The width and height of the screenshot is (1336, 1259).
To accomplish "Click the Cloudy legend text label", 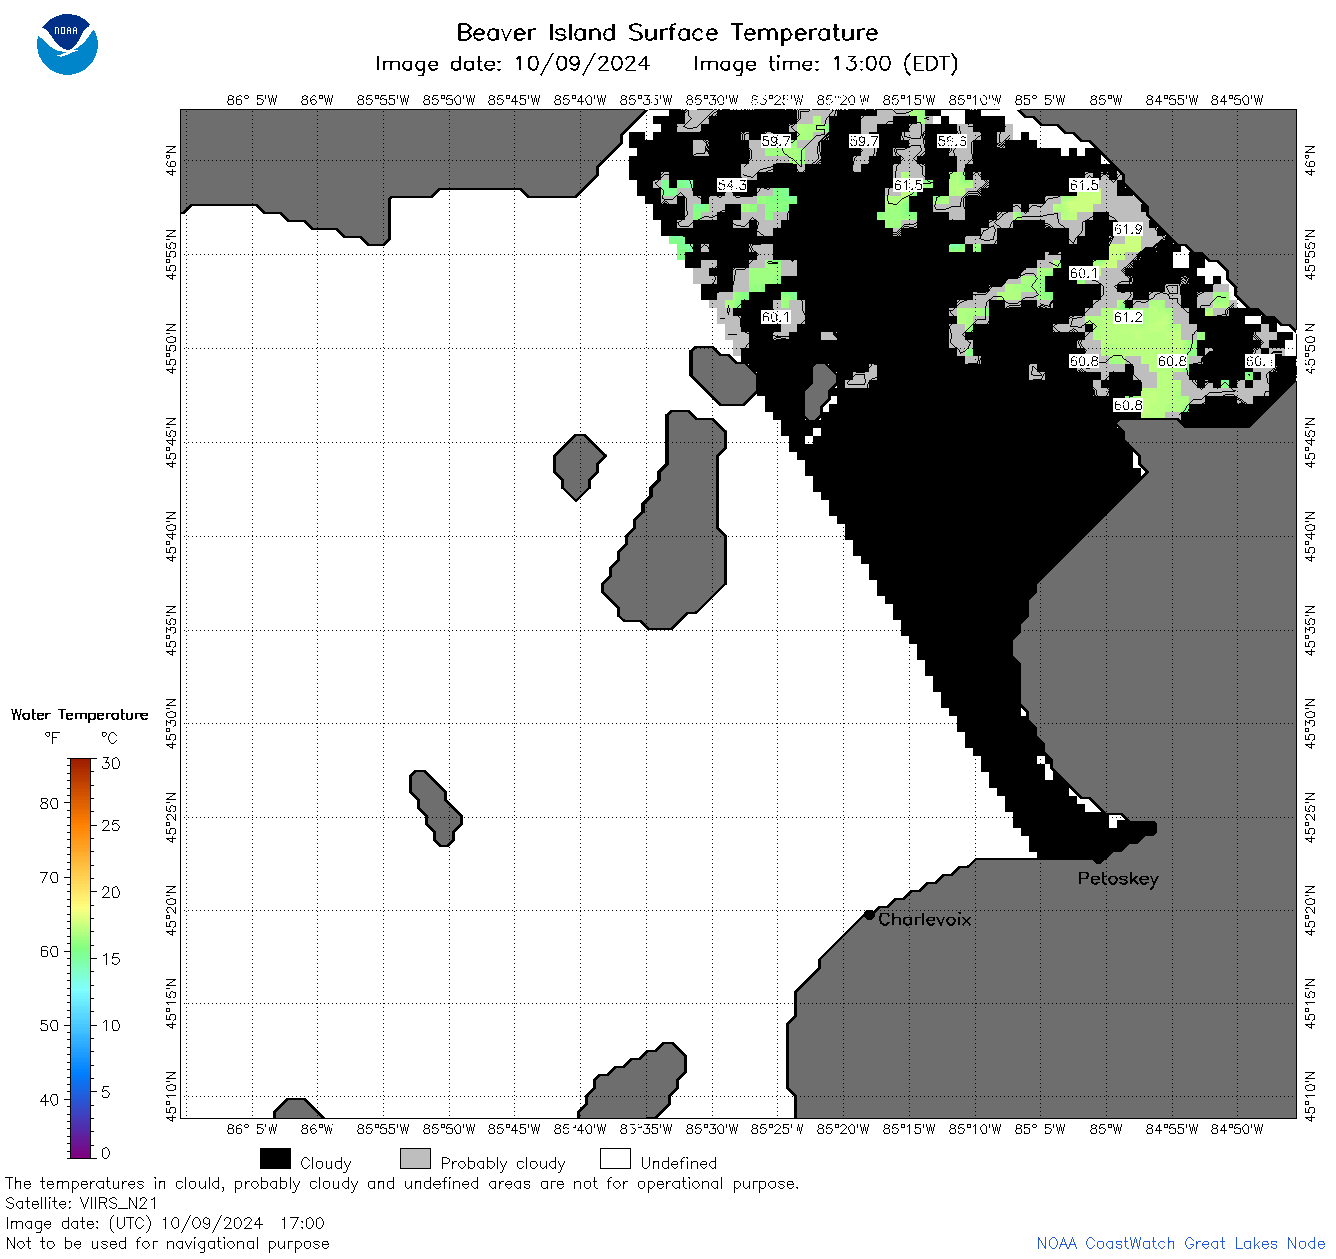I will (326, 1163).
